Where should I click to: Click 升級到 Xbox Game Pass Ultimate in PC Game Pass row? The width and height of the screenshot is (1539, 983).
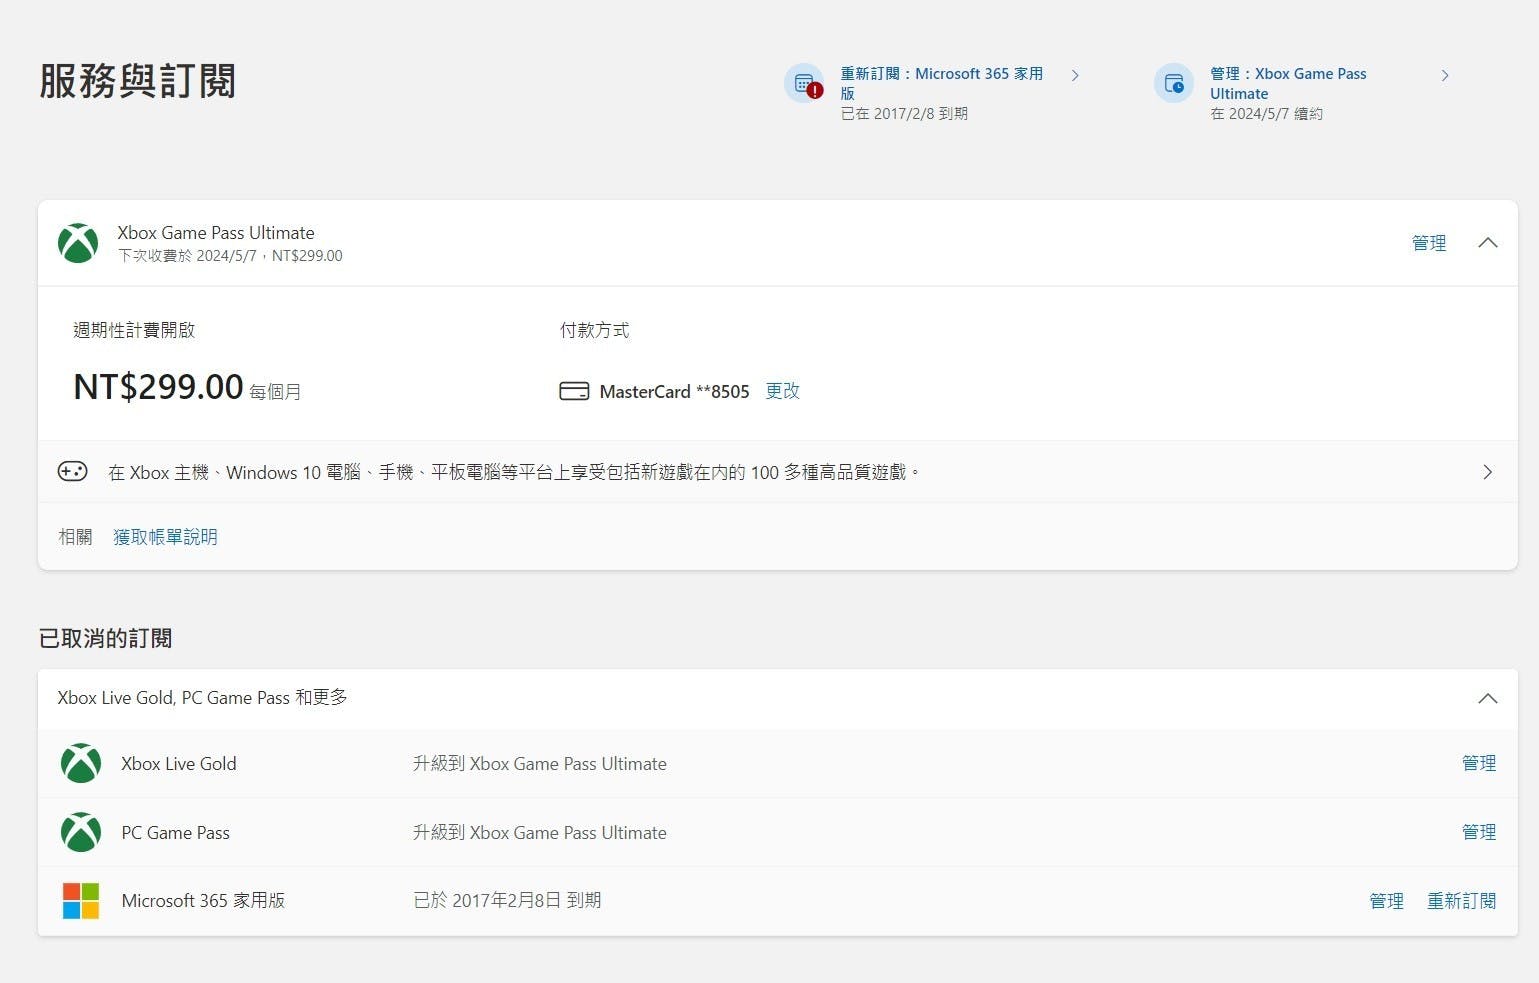point(540,833)
